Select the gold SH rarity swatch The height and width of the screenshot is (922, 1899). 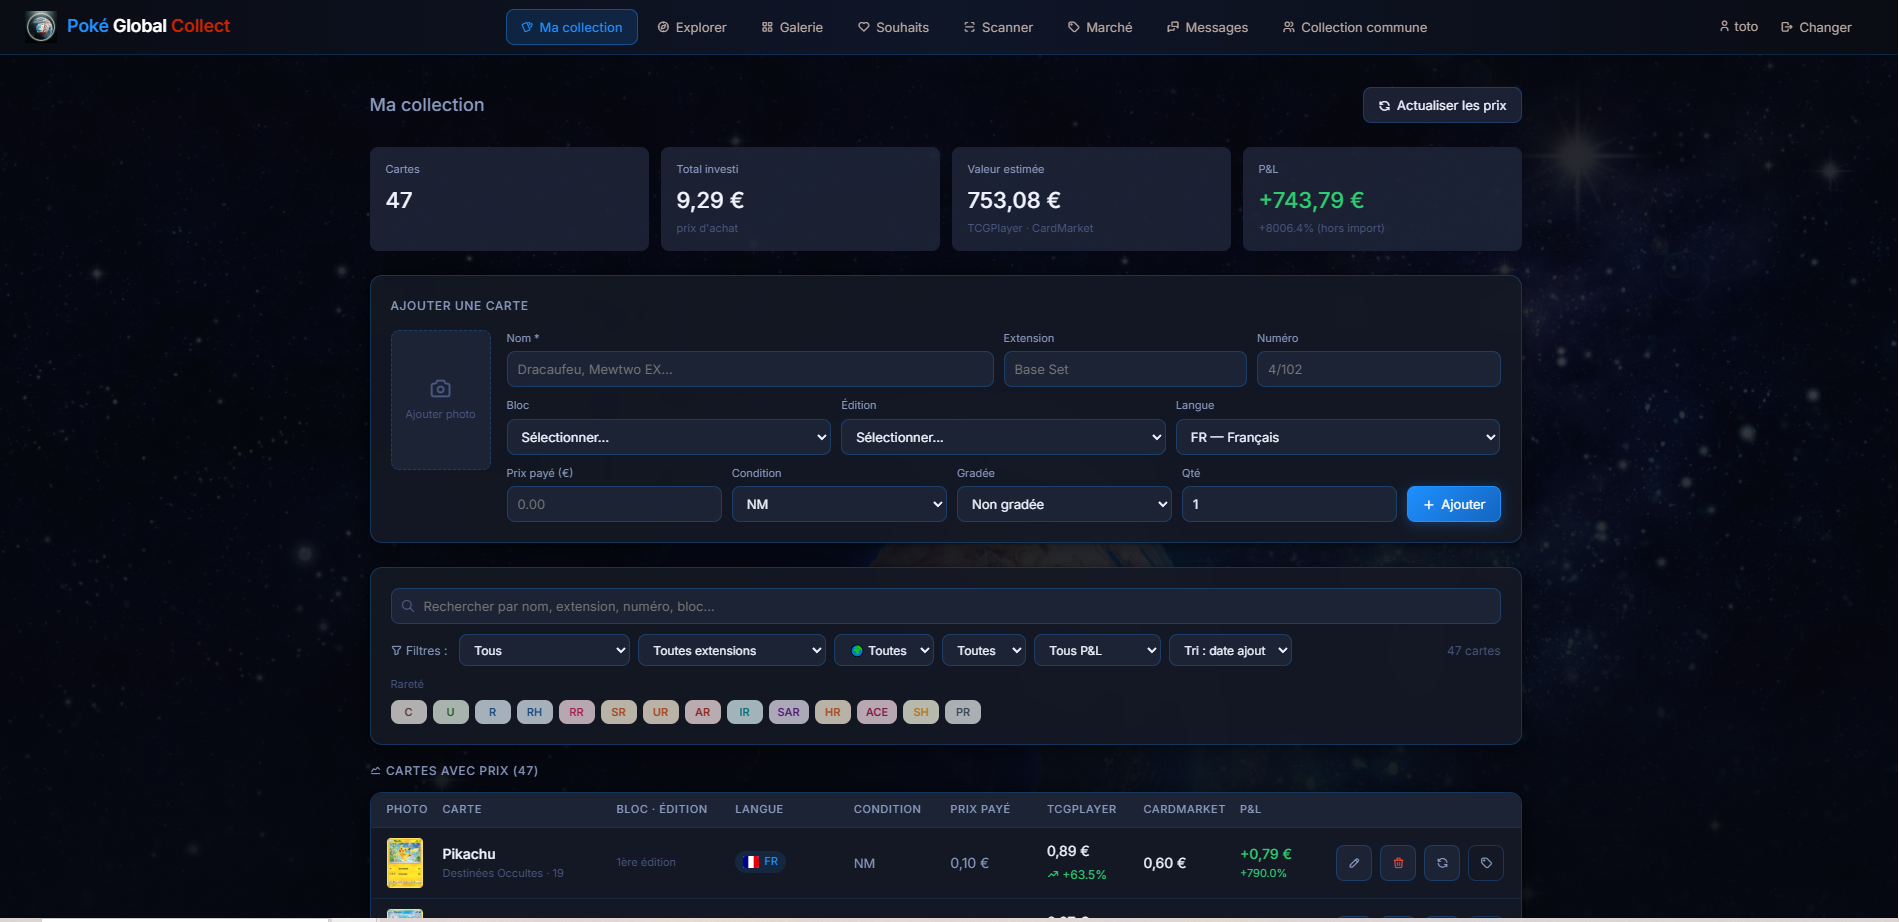tap(920, 712)
